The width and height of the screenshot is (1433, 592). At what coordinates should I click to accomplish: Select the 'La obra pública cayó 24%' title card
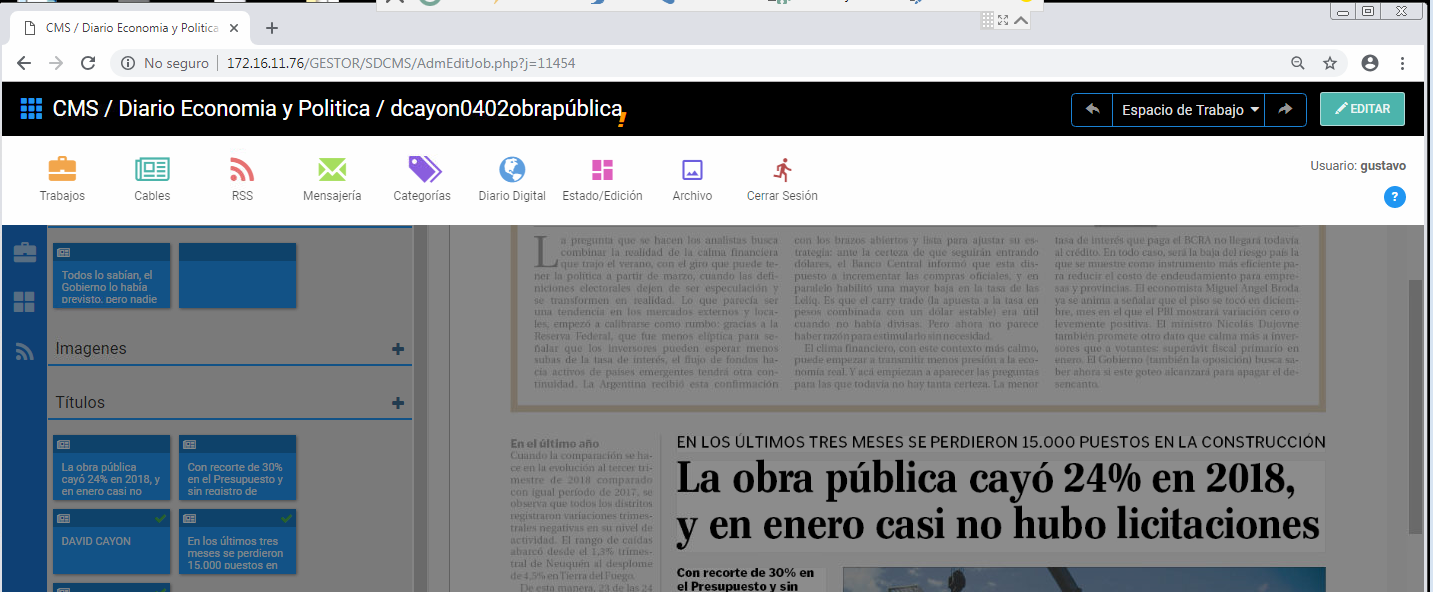pyautogui.click(x=112, y=467)
